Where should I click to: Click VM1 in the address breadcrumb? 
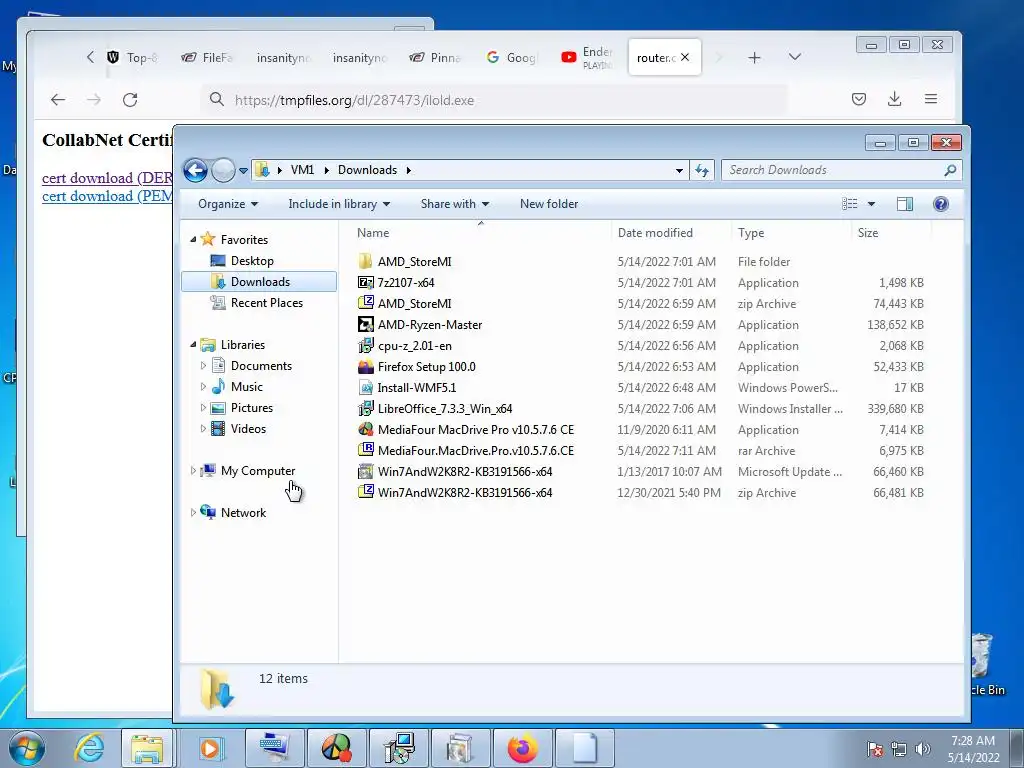tap(302, 170)
